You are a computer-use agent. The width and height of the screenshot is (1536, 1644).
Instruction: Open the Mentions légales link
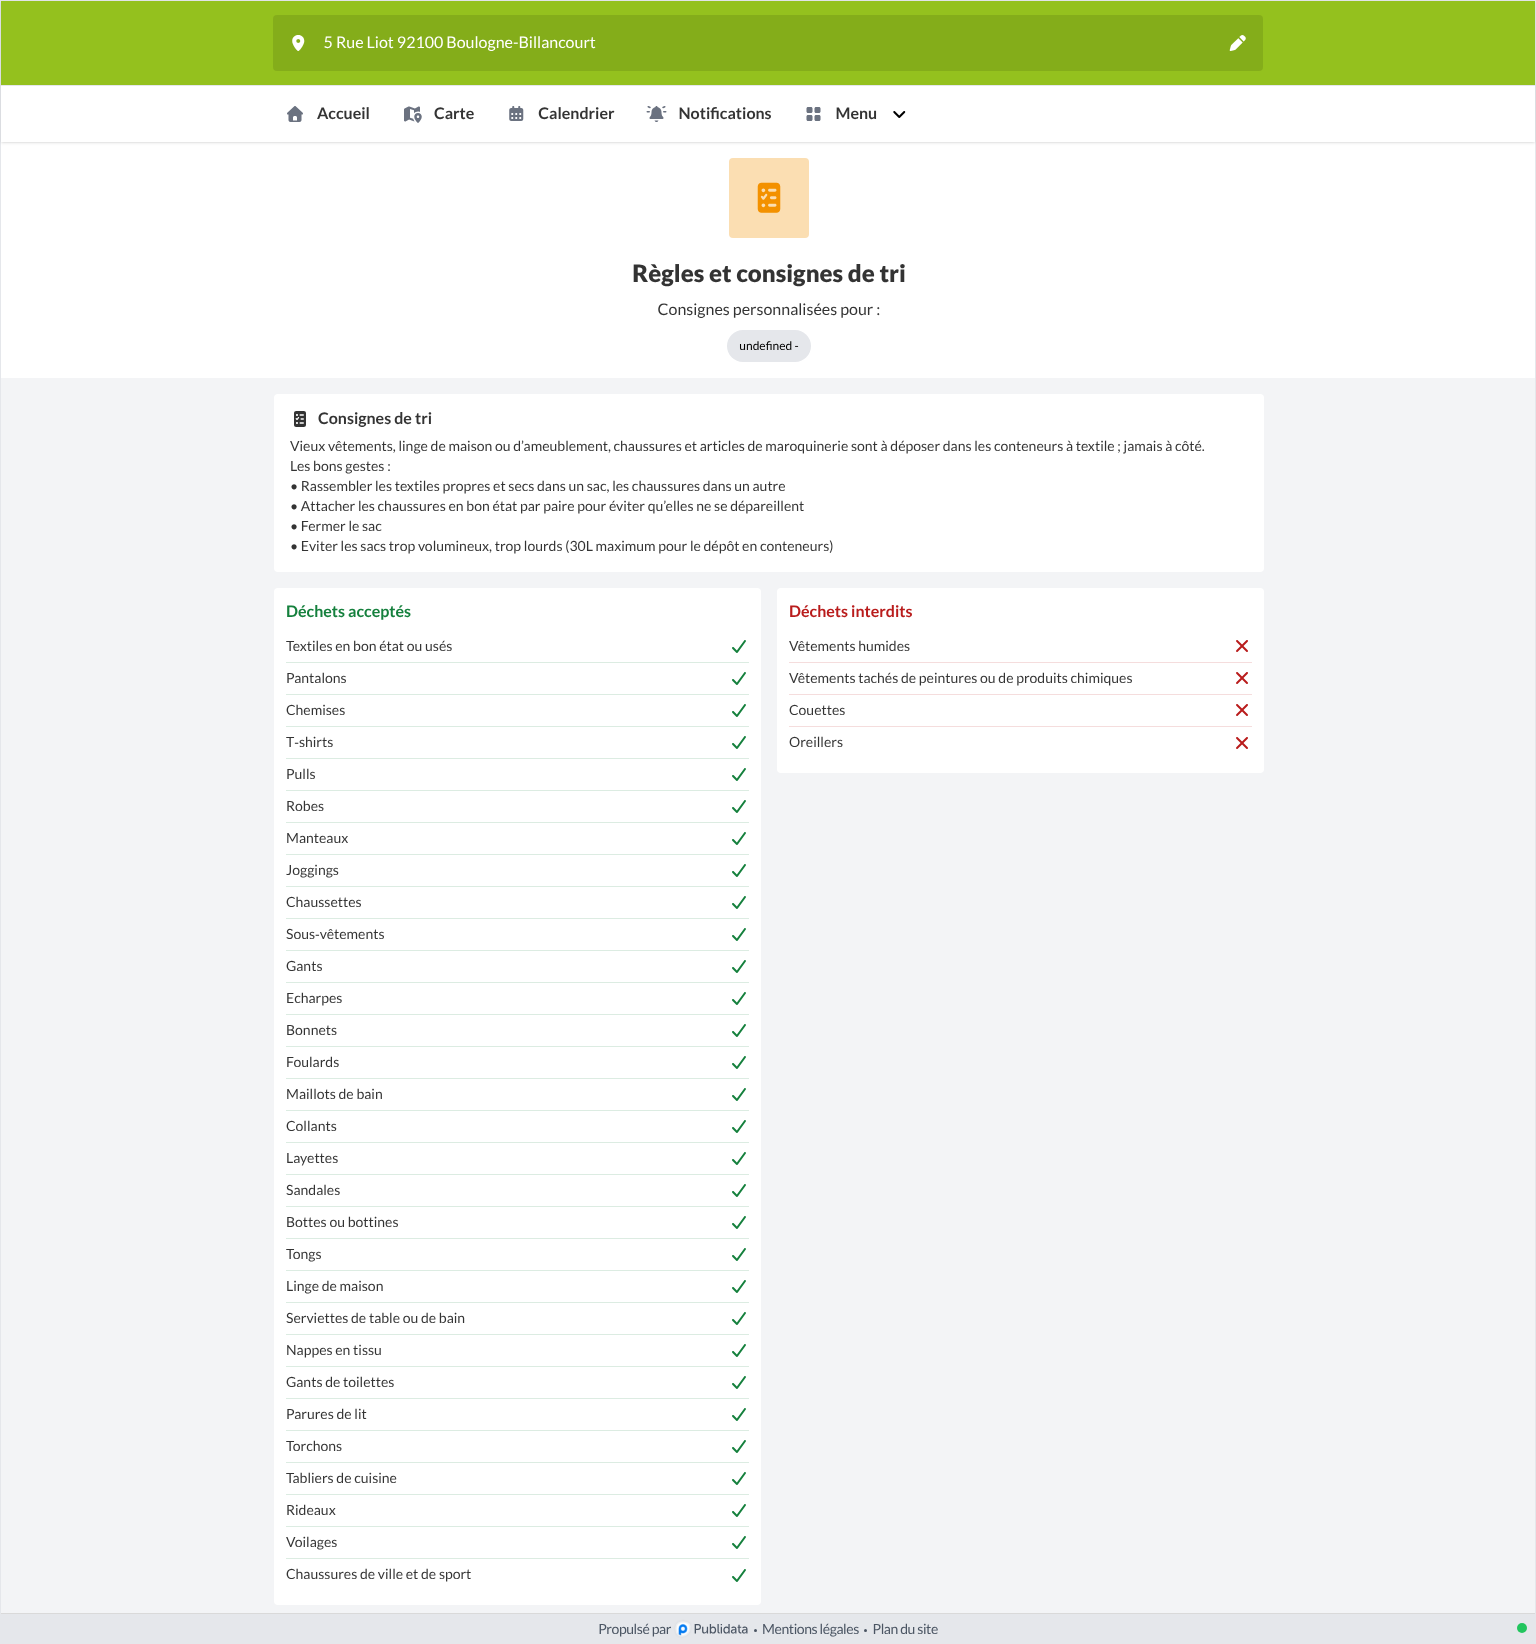[x=810, y=1629]
